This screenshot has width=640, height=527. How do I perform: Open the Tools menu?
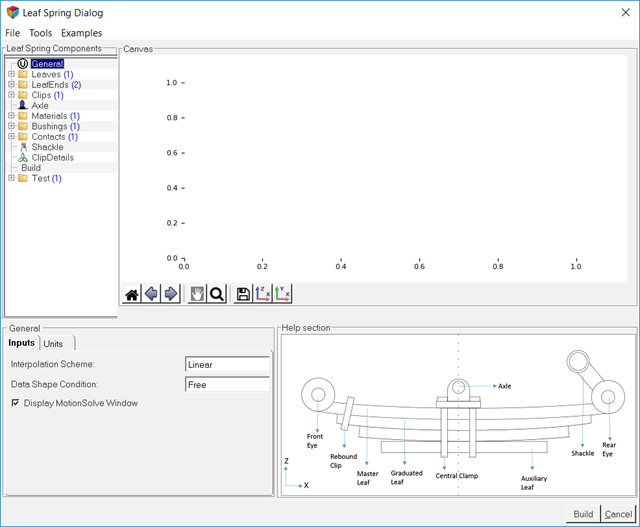(40, 33)
